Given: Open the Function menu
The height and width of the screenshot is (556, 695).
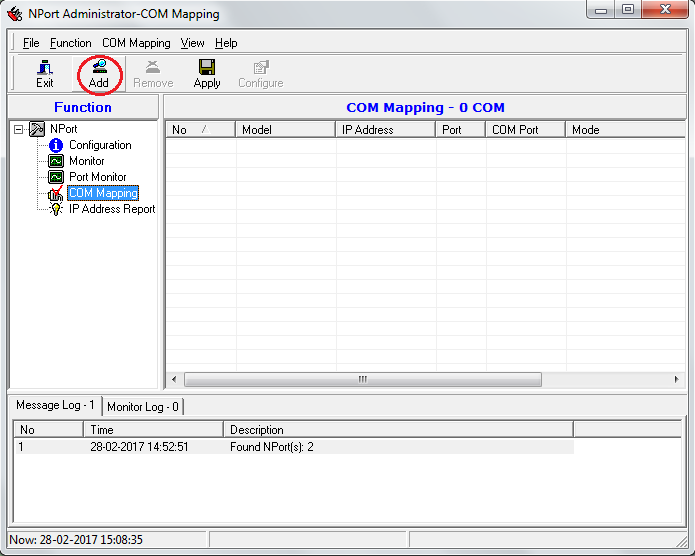Looking at the screenshot, I should (x=70, y=43).
